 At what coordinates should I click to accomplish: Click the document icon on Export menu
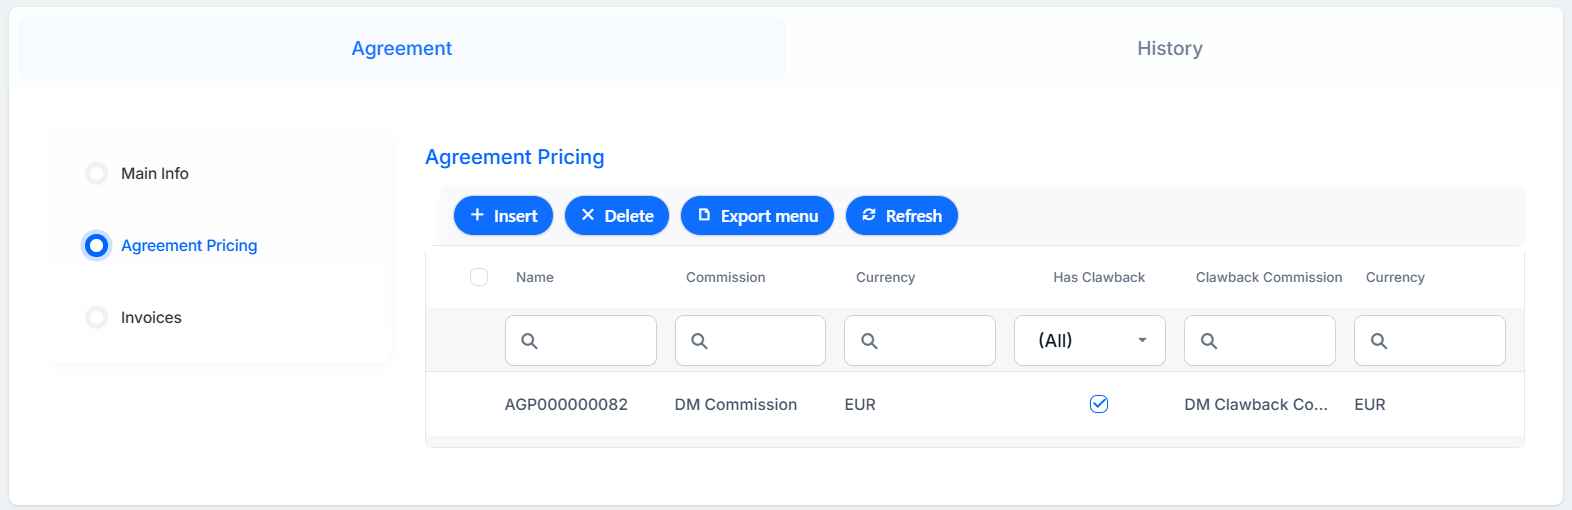(x=704, y=215)
